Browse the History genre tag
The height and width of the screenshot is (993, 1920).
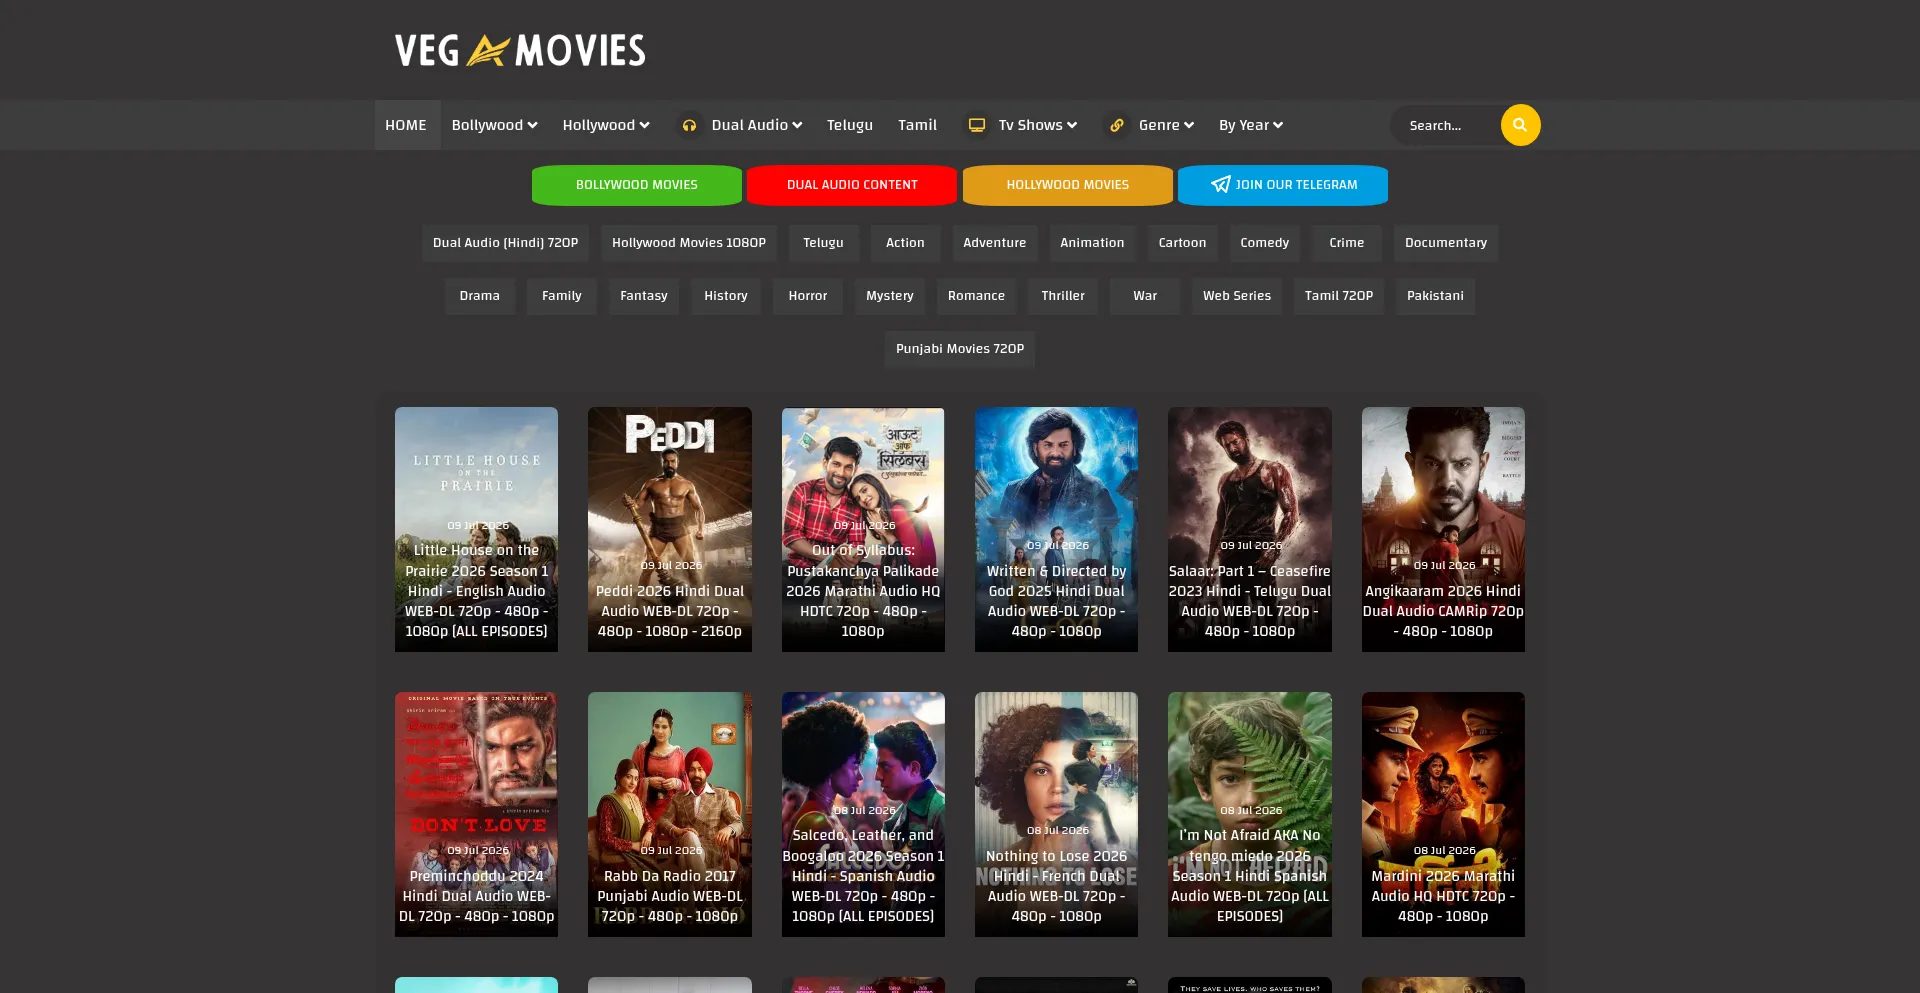[726, 296]
